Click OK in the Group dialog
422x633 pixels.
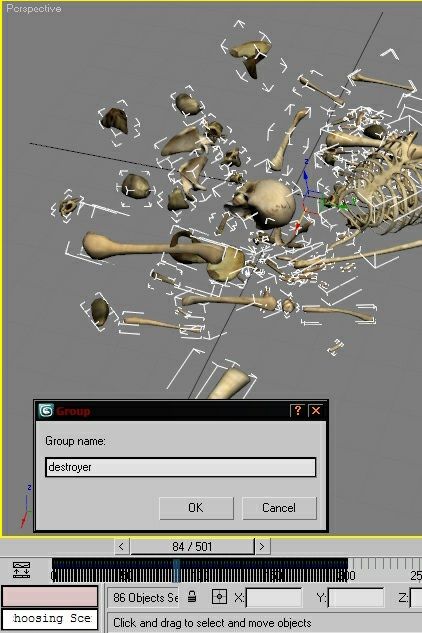pyautogui.click(x=196, y=507)
